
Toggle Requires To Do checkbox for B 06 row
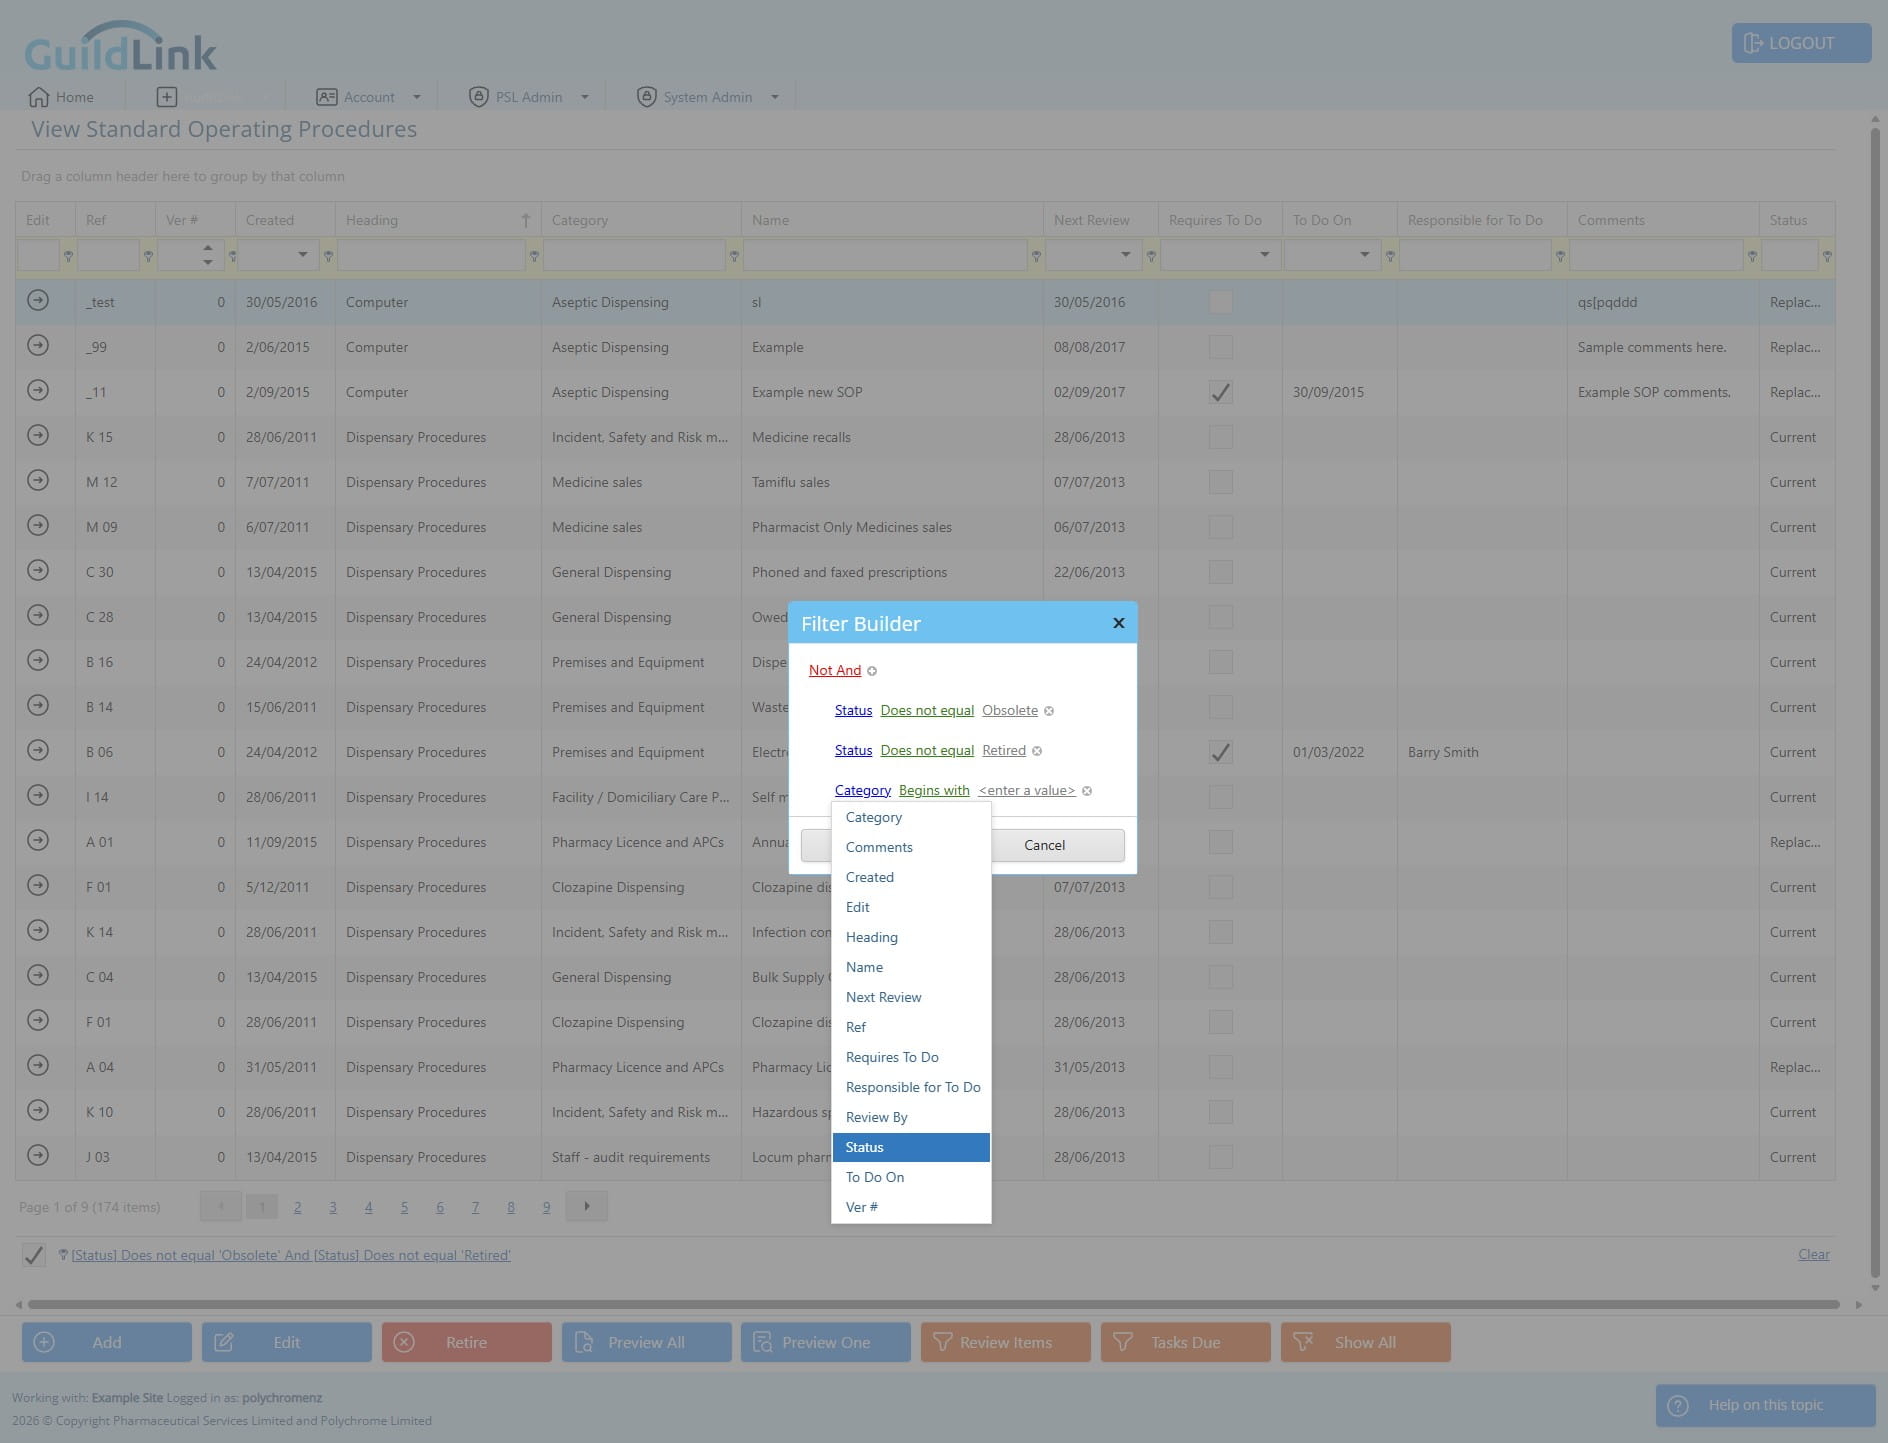point(1220,752)
